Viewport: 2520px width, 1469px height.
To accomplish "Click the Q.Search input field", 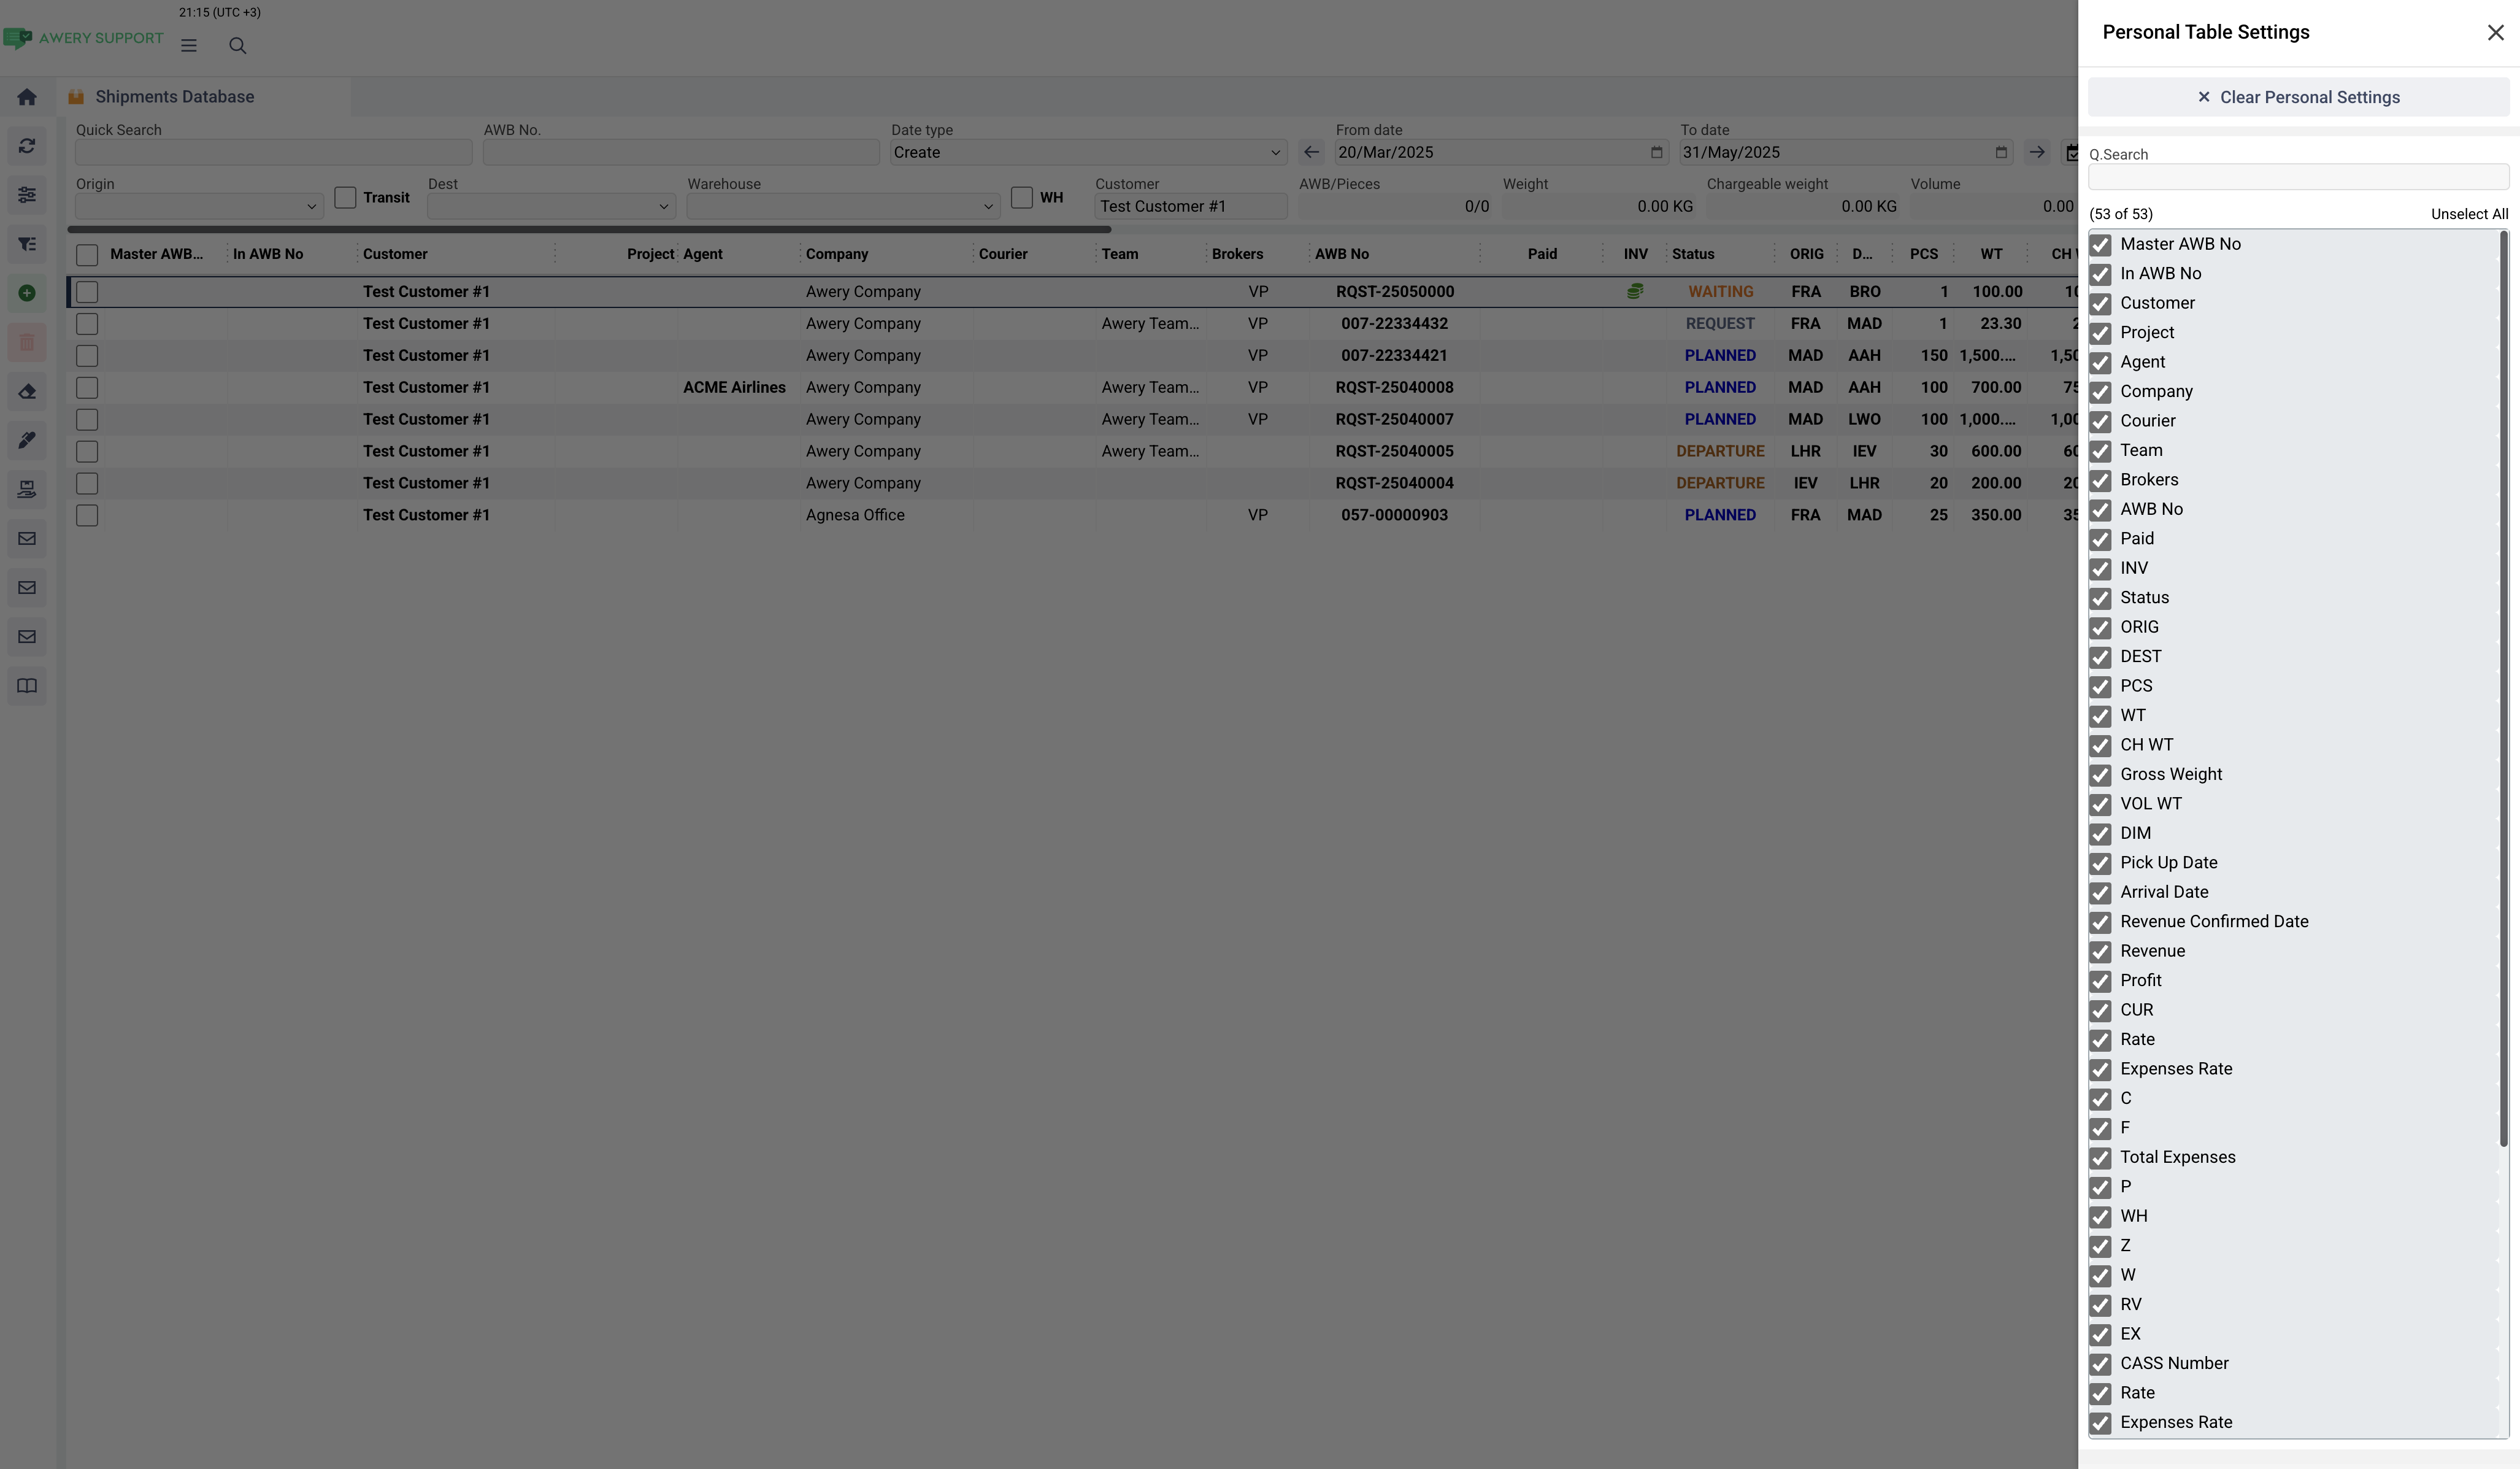I will coord(2298,177).
